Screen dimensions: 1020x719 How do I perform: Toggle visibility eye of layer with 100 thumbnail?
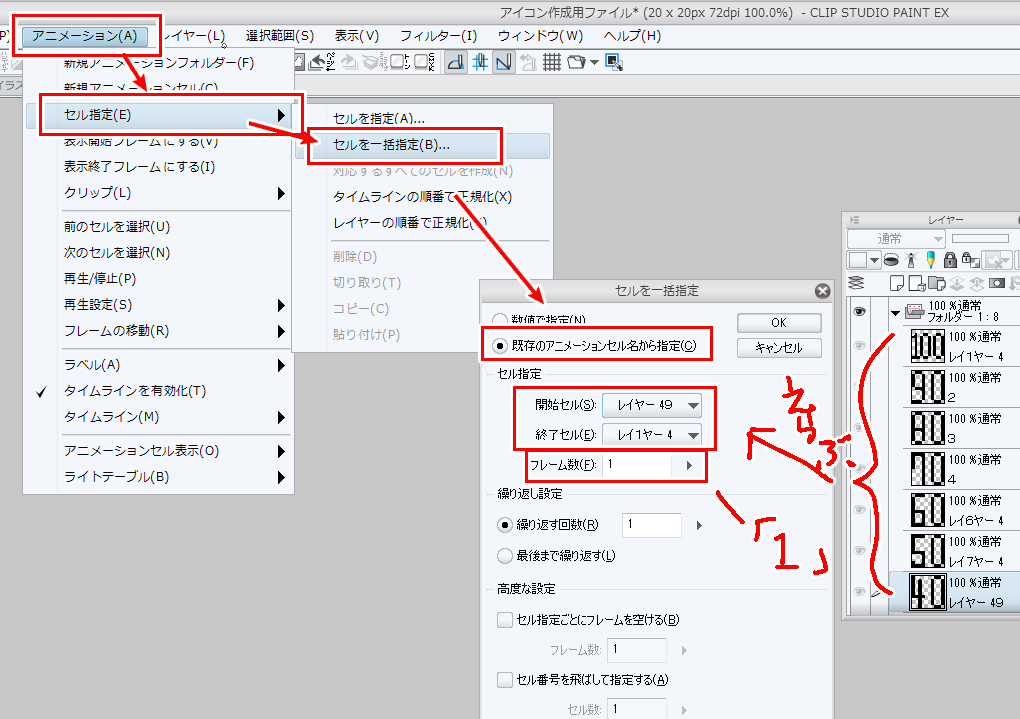tap(859, 346)
